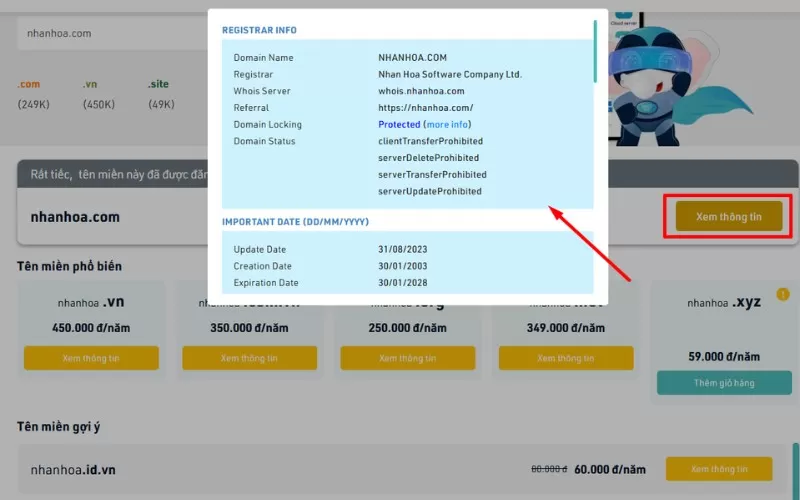Open the Protected link in Domain Locking
800x500 pixels.
(399, 125)
